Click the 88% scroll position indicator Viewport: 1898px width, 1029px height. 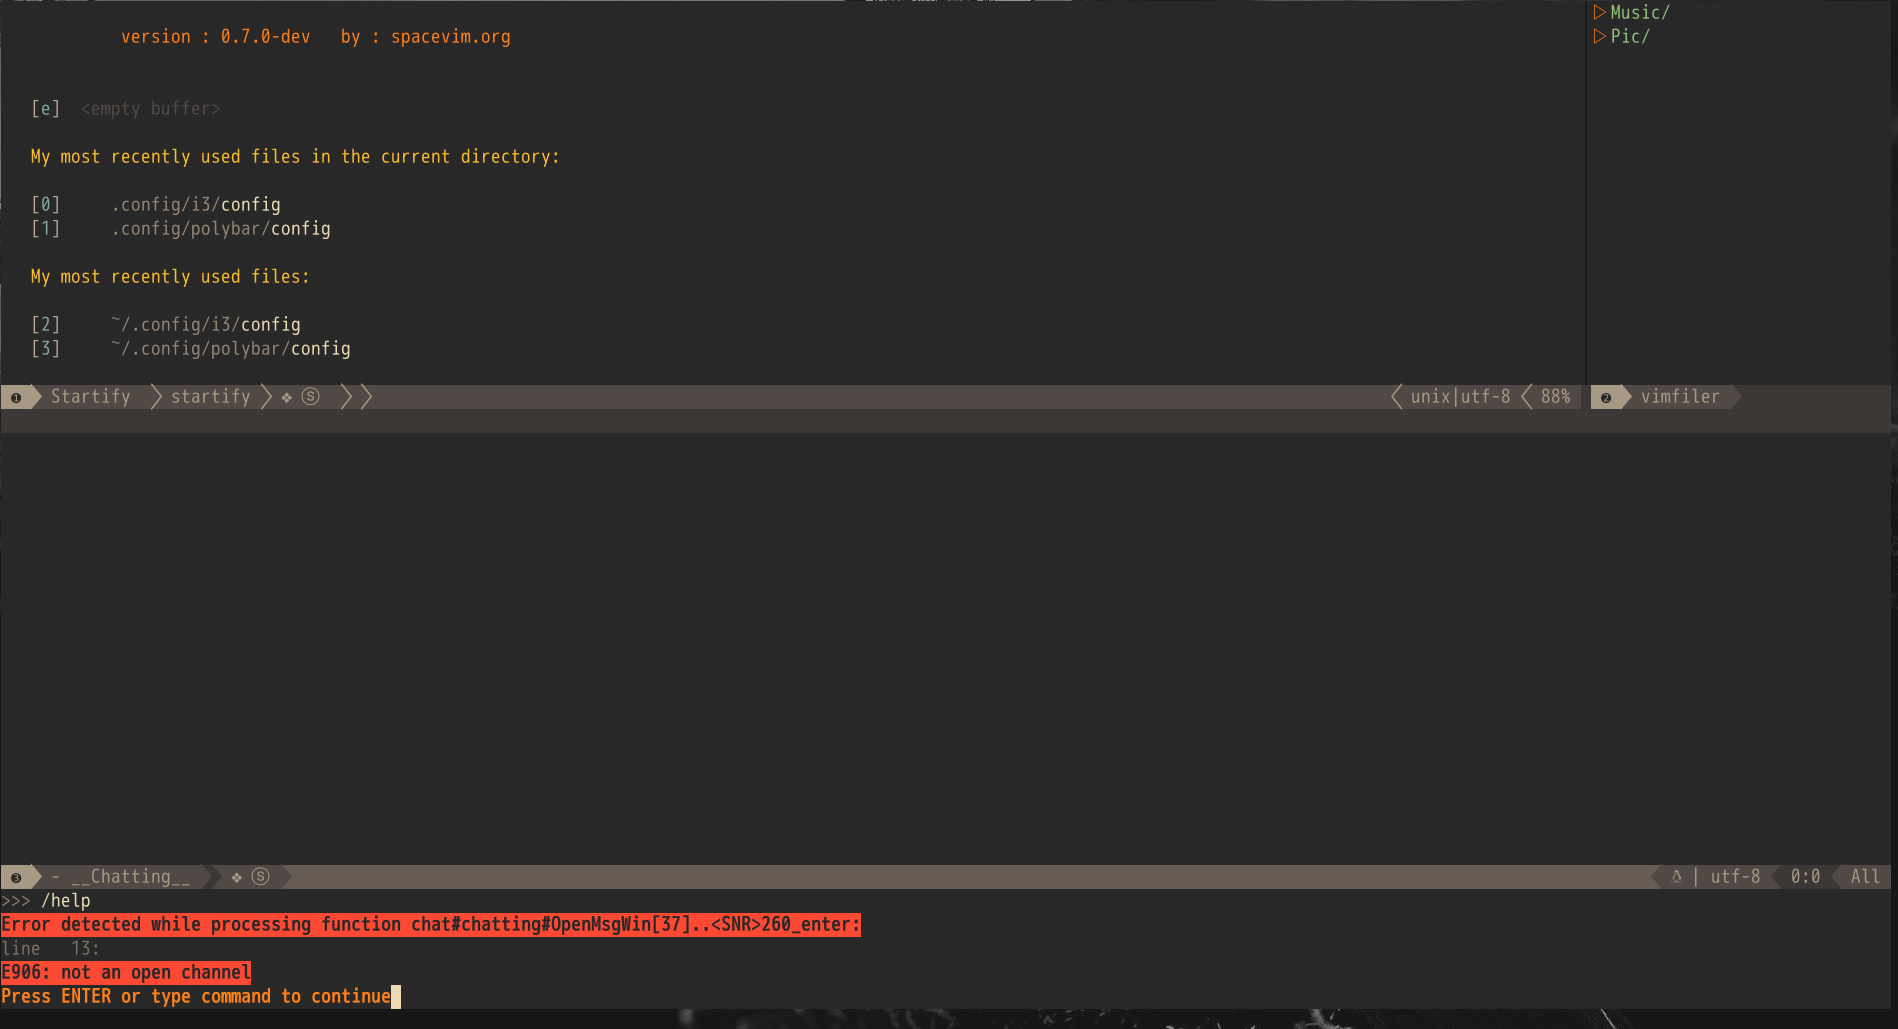tap(1555, 397)
